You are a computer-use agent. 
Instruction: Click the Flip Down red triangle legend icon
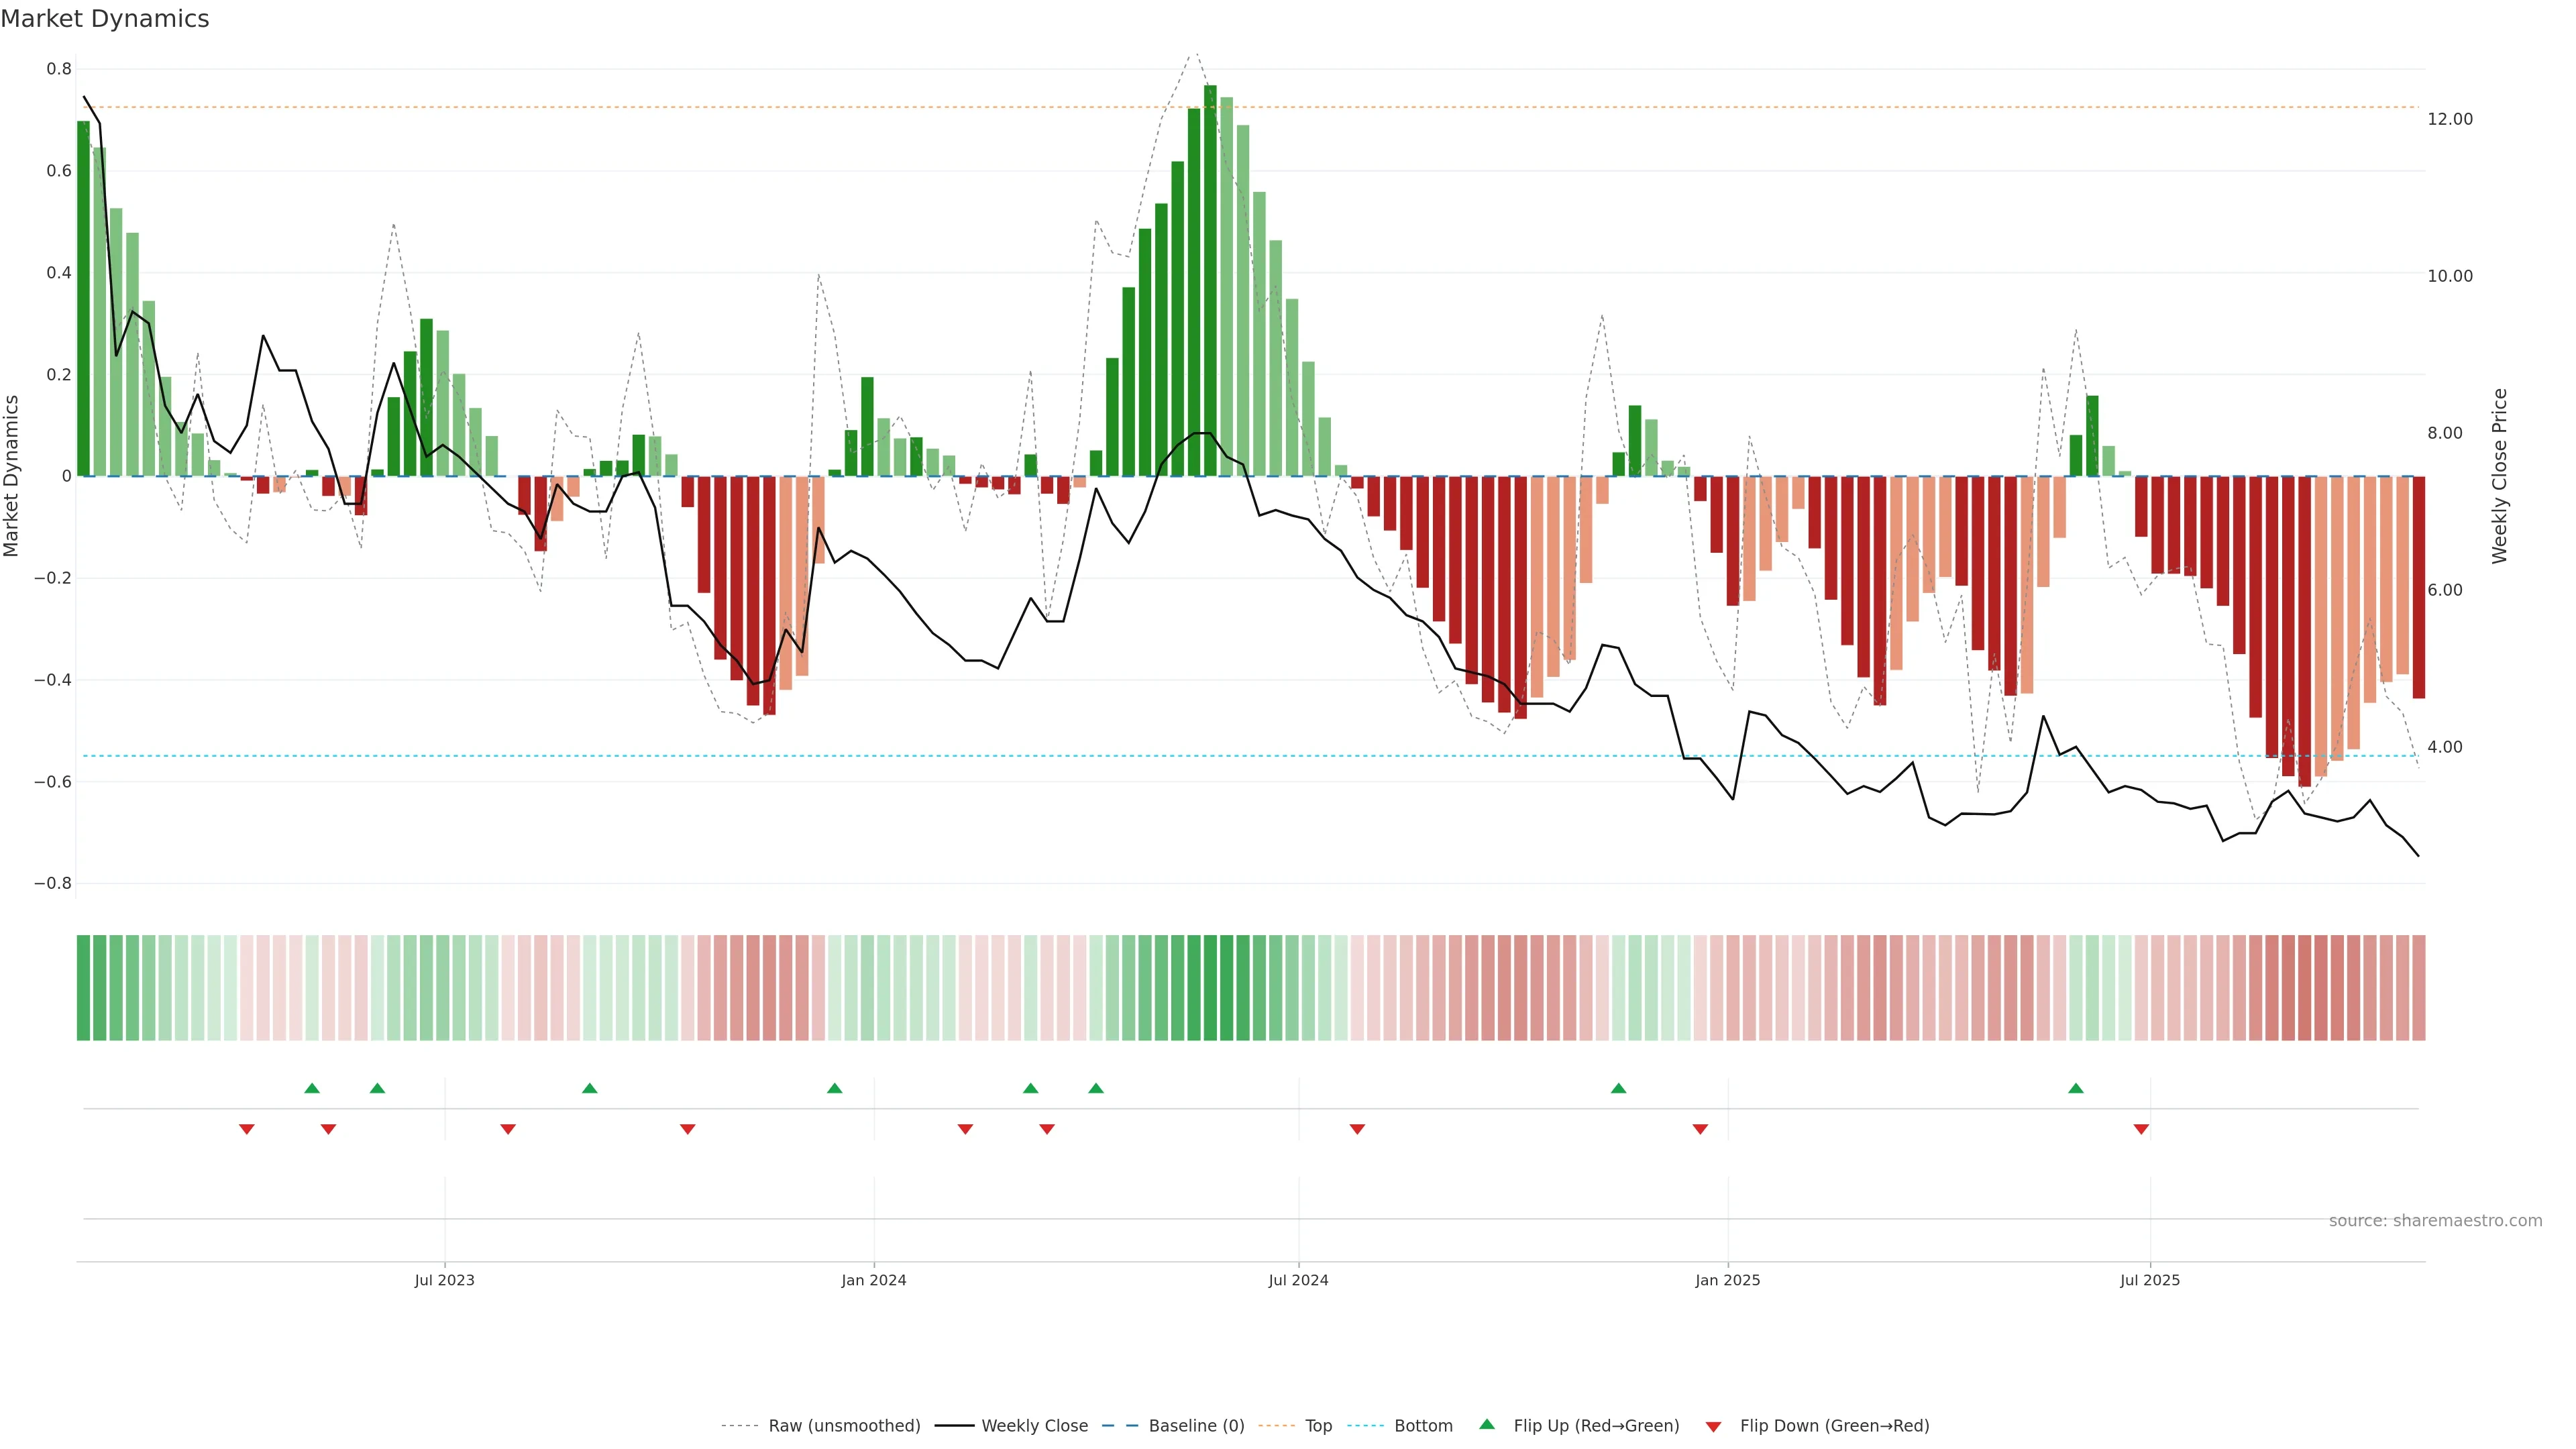[1713, 1426]
